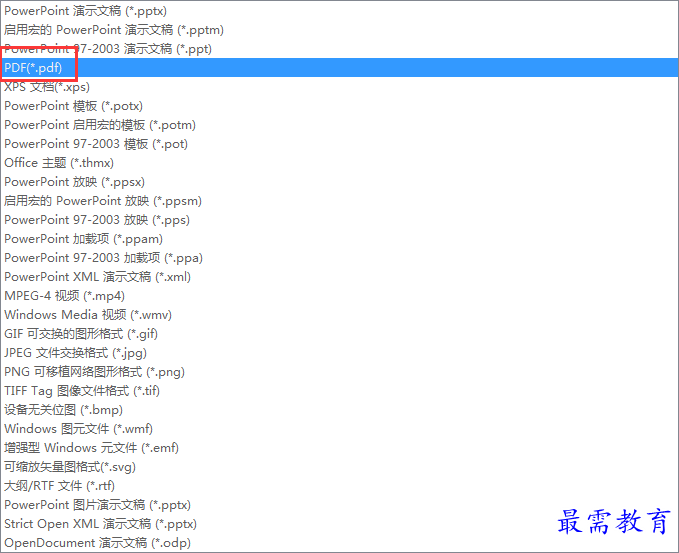Choose XPS 文档(*.xps) format

[339, 87]
